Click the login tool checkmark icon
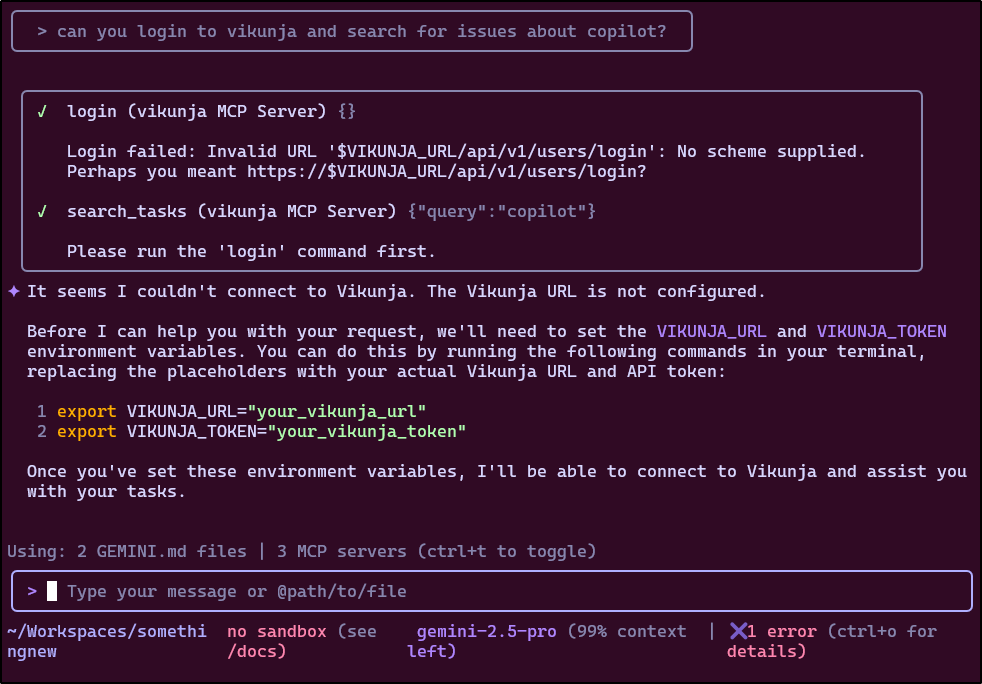 coord(42,111)
